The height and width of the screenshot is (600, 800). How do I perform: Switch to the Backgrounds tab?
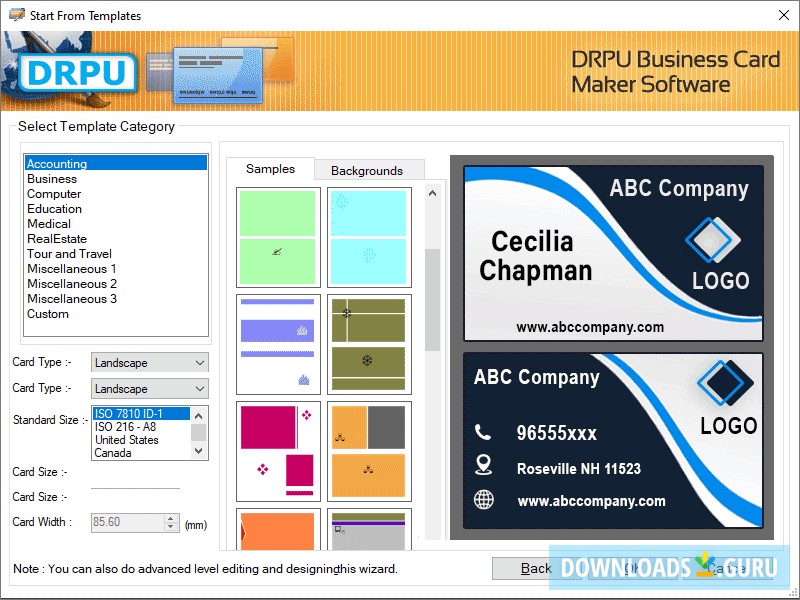pos(370,170)
